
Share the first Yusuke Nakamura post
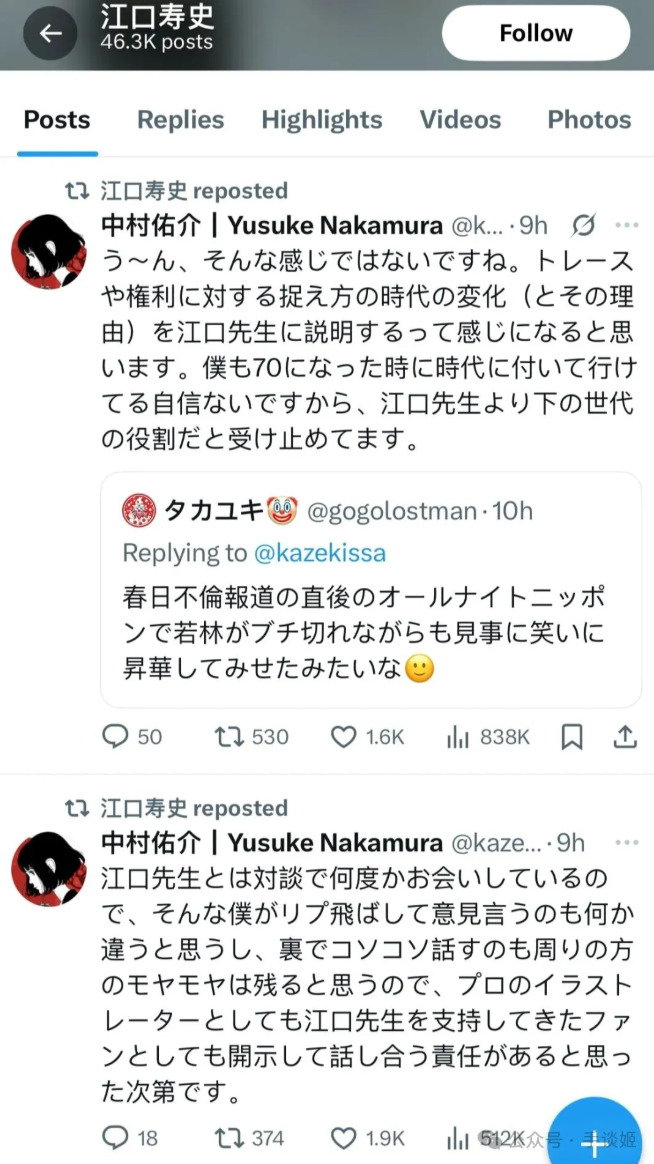pos(625,737)
